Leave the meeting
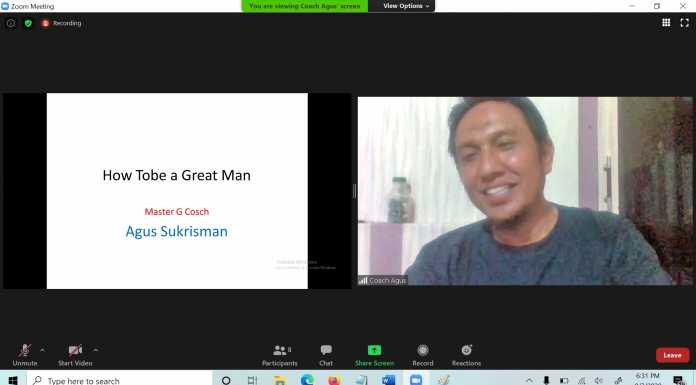Viewport: 696px width, 385px height. pyautogui.click(x=672, y=355)
